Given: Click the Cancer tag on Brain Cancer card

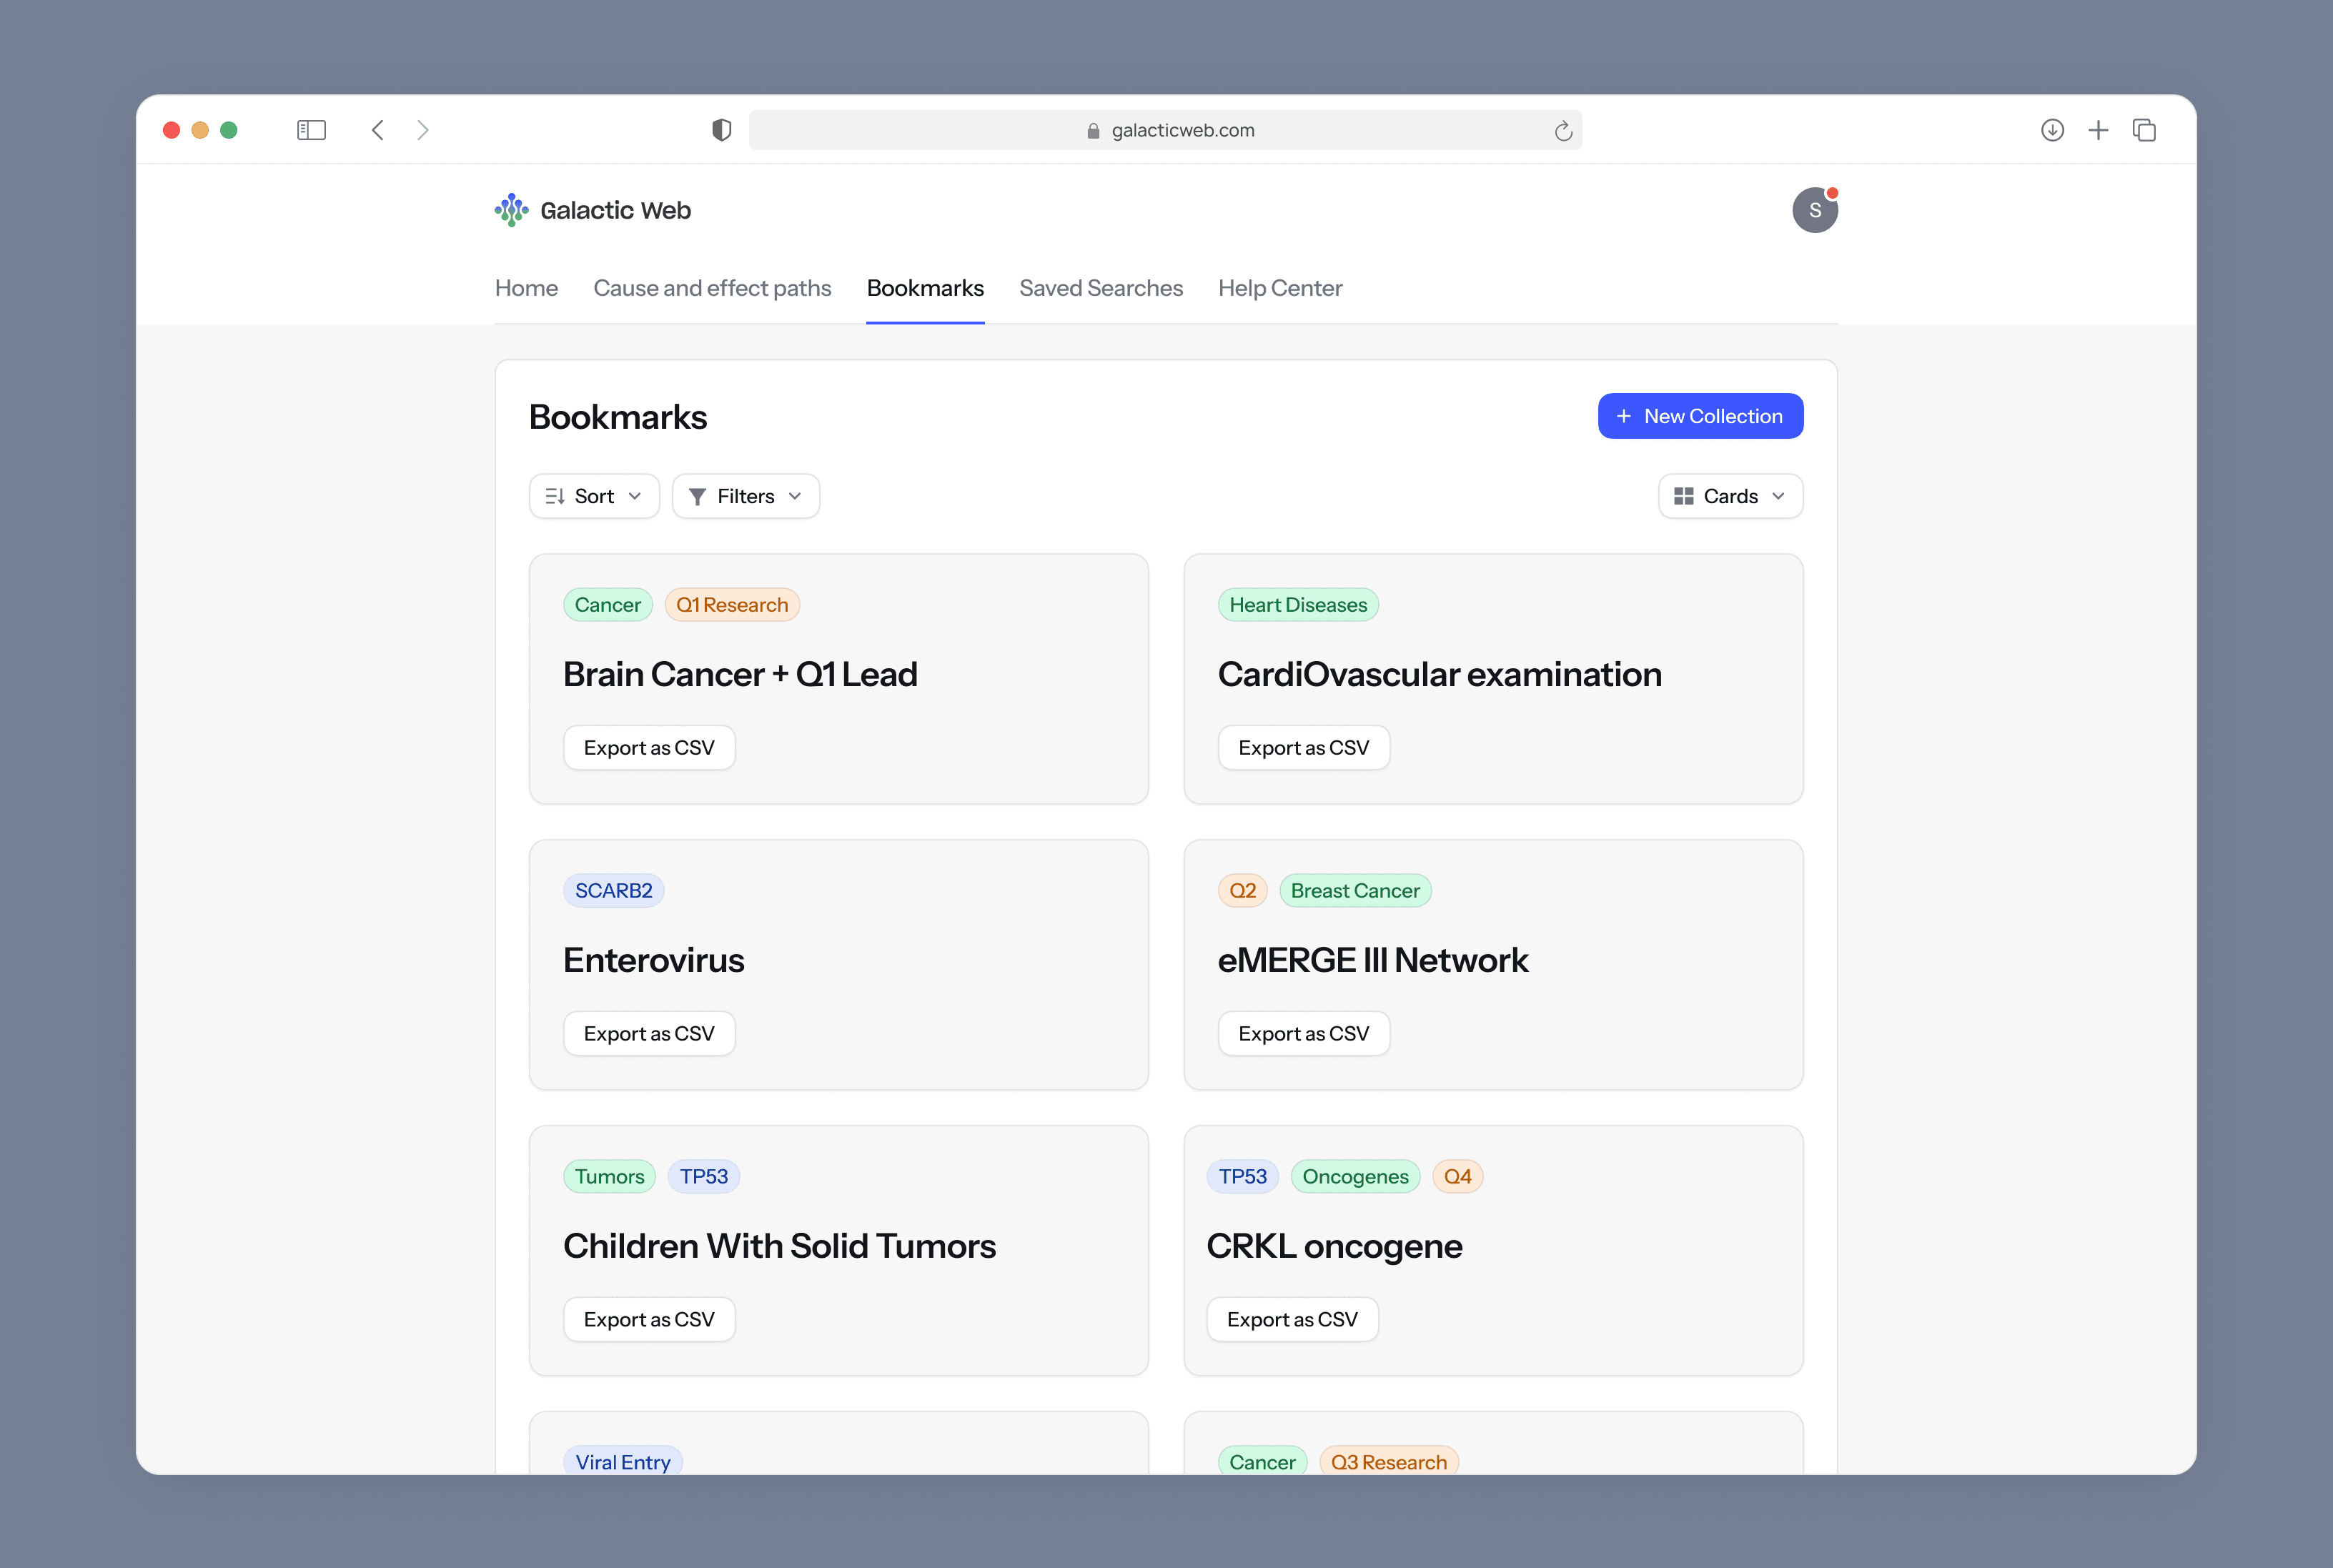Looking at the screenshot, I should point(607,605).
